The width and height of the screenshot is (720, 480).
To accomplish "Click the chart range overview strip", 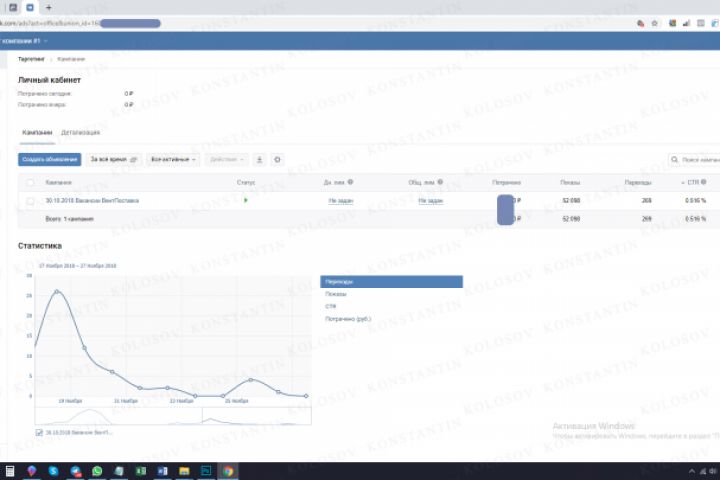I will (173, 416).
